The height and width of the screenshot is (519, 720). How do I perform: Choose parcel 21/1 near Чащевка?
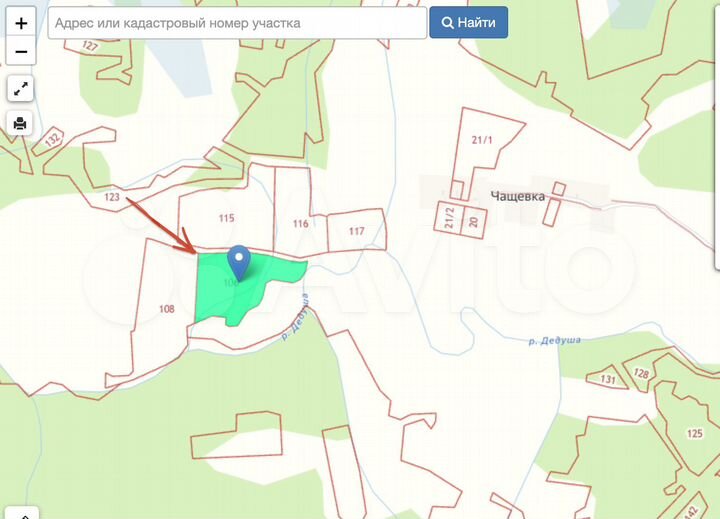[x=482, y=140]
